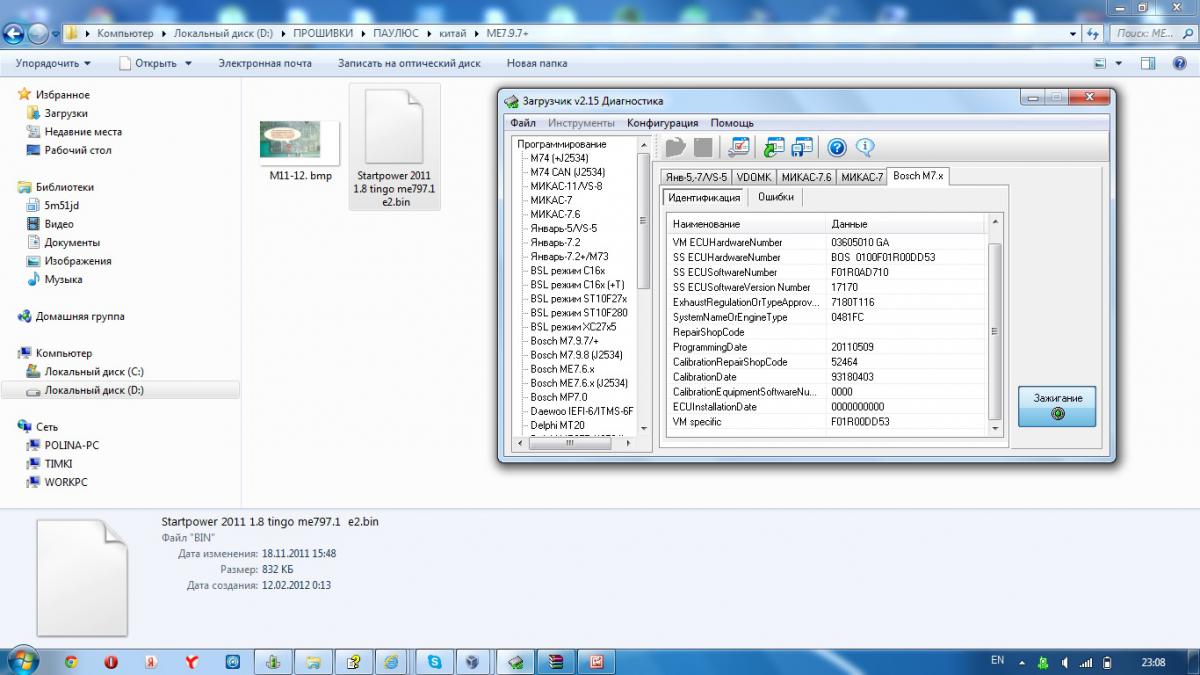Click Электронная почта in the Explorer toolbar
Viewport: 1200px width, 675px height.
(265, 63)
